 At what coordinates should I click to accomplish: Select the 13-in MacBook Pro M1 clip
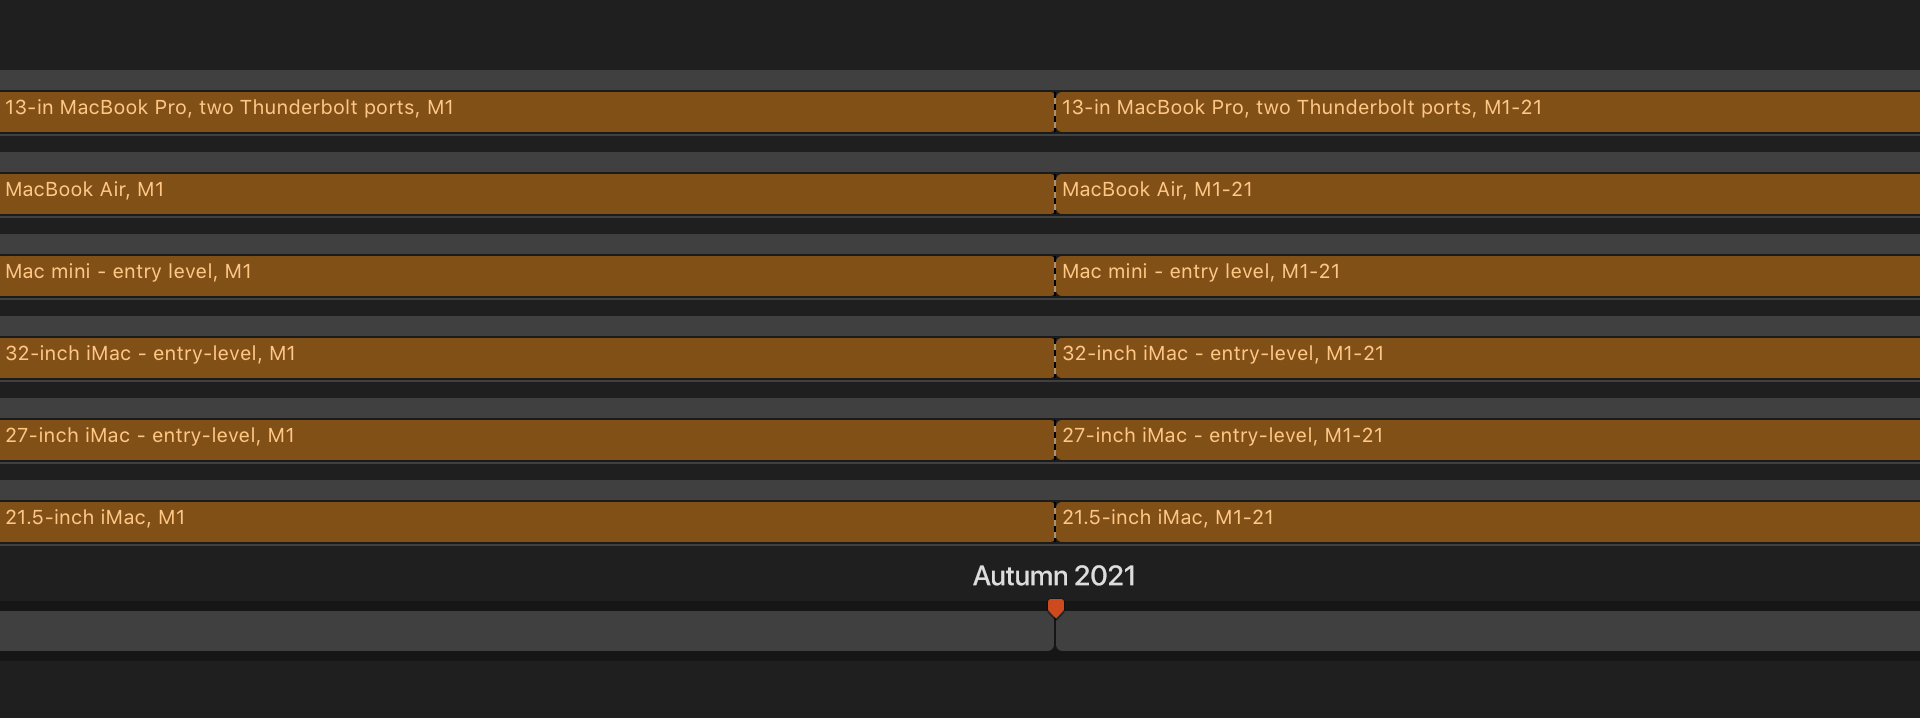(x=527, y=112)
